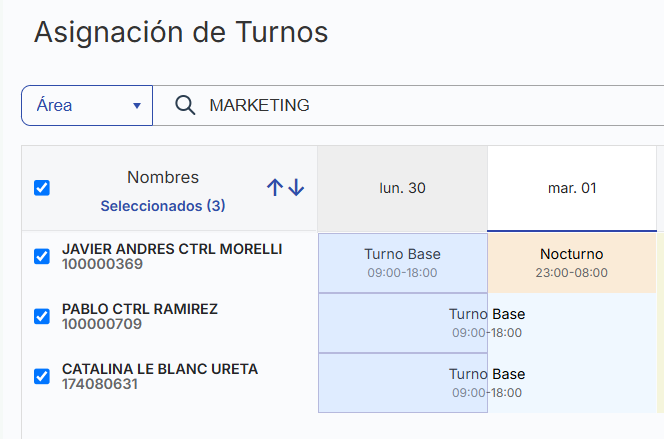
Task: Switch to the mar. 01 day column
Action: (x=572, y=188)
